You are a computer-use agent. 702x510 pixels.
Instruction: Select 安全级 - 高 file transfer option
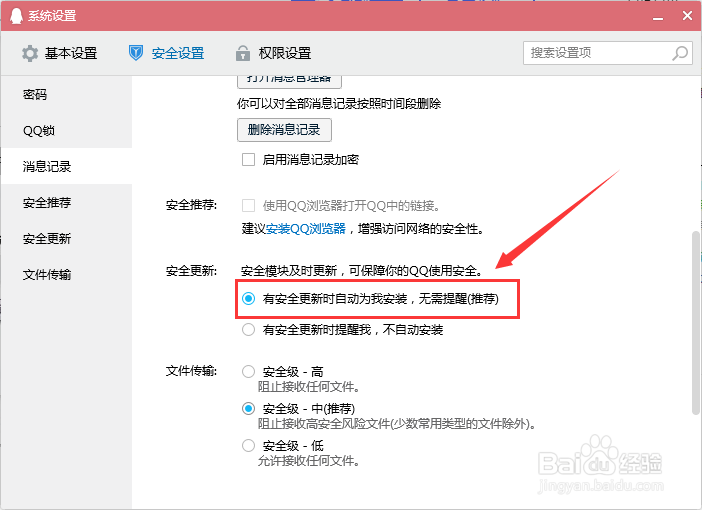click(248, 372)
